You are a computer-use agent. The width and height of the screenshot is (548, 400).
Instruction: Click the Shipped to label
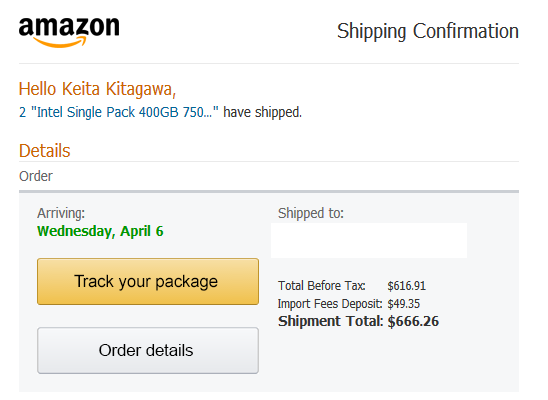point(311,213)
